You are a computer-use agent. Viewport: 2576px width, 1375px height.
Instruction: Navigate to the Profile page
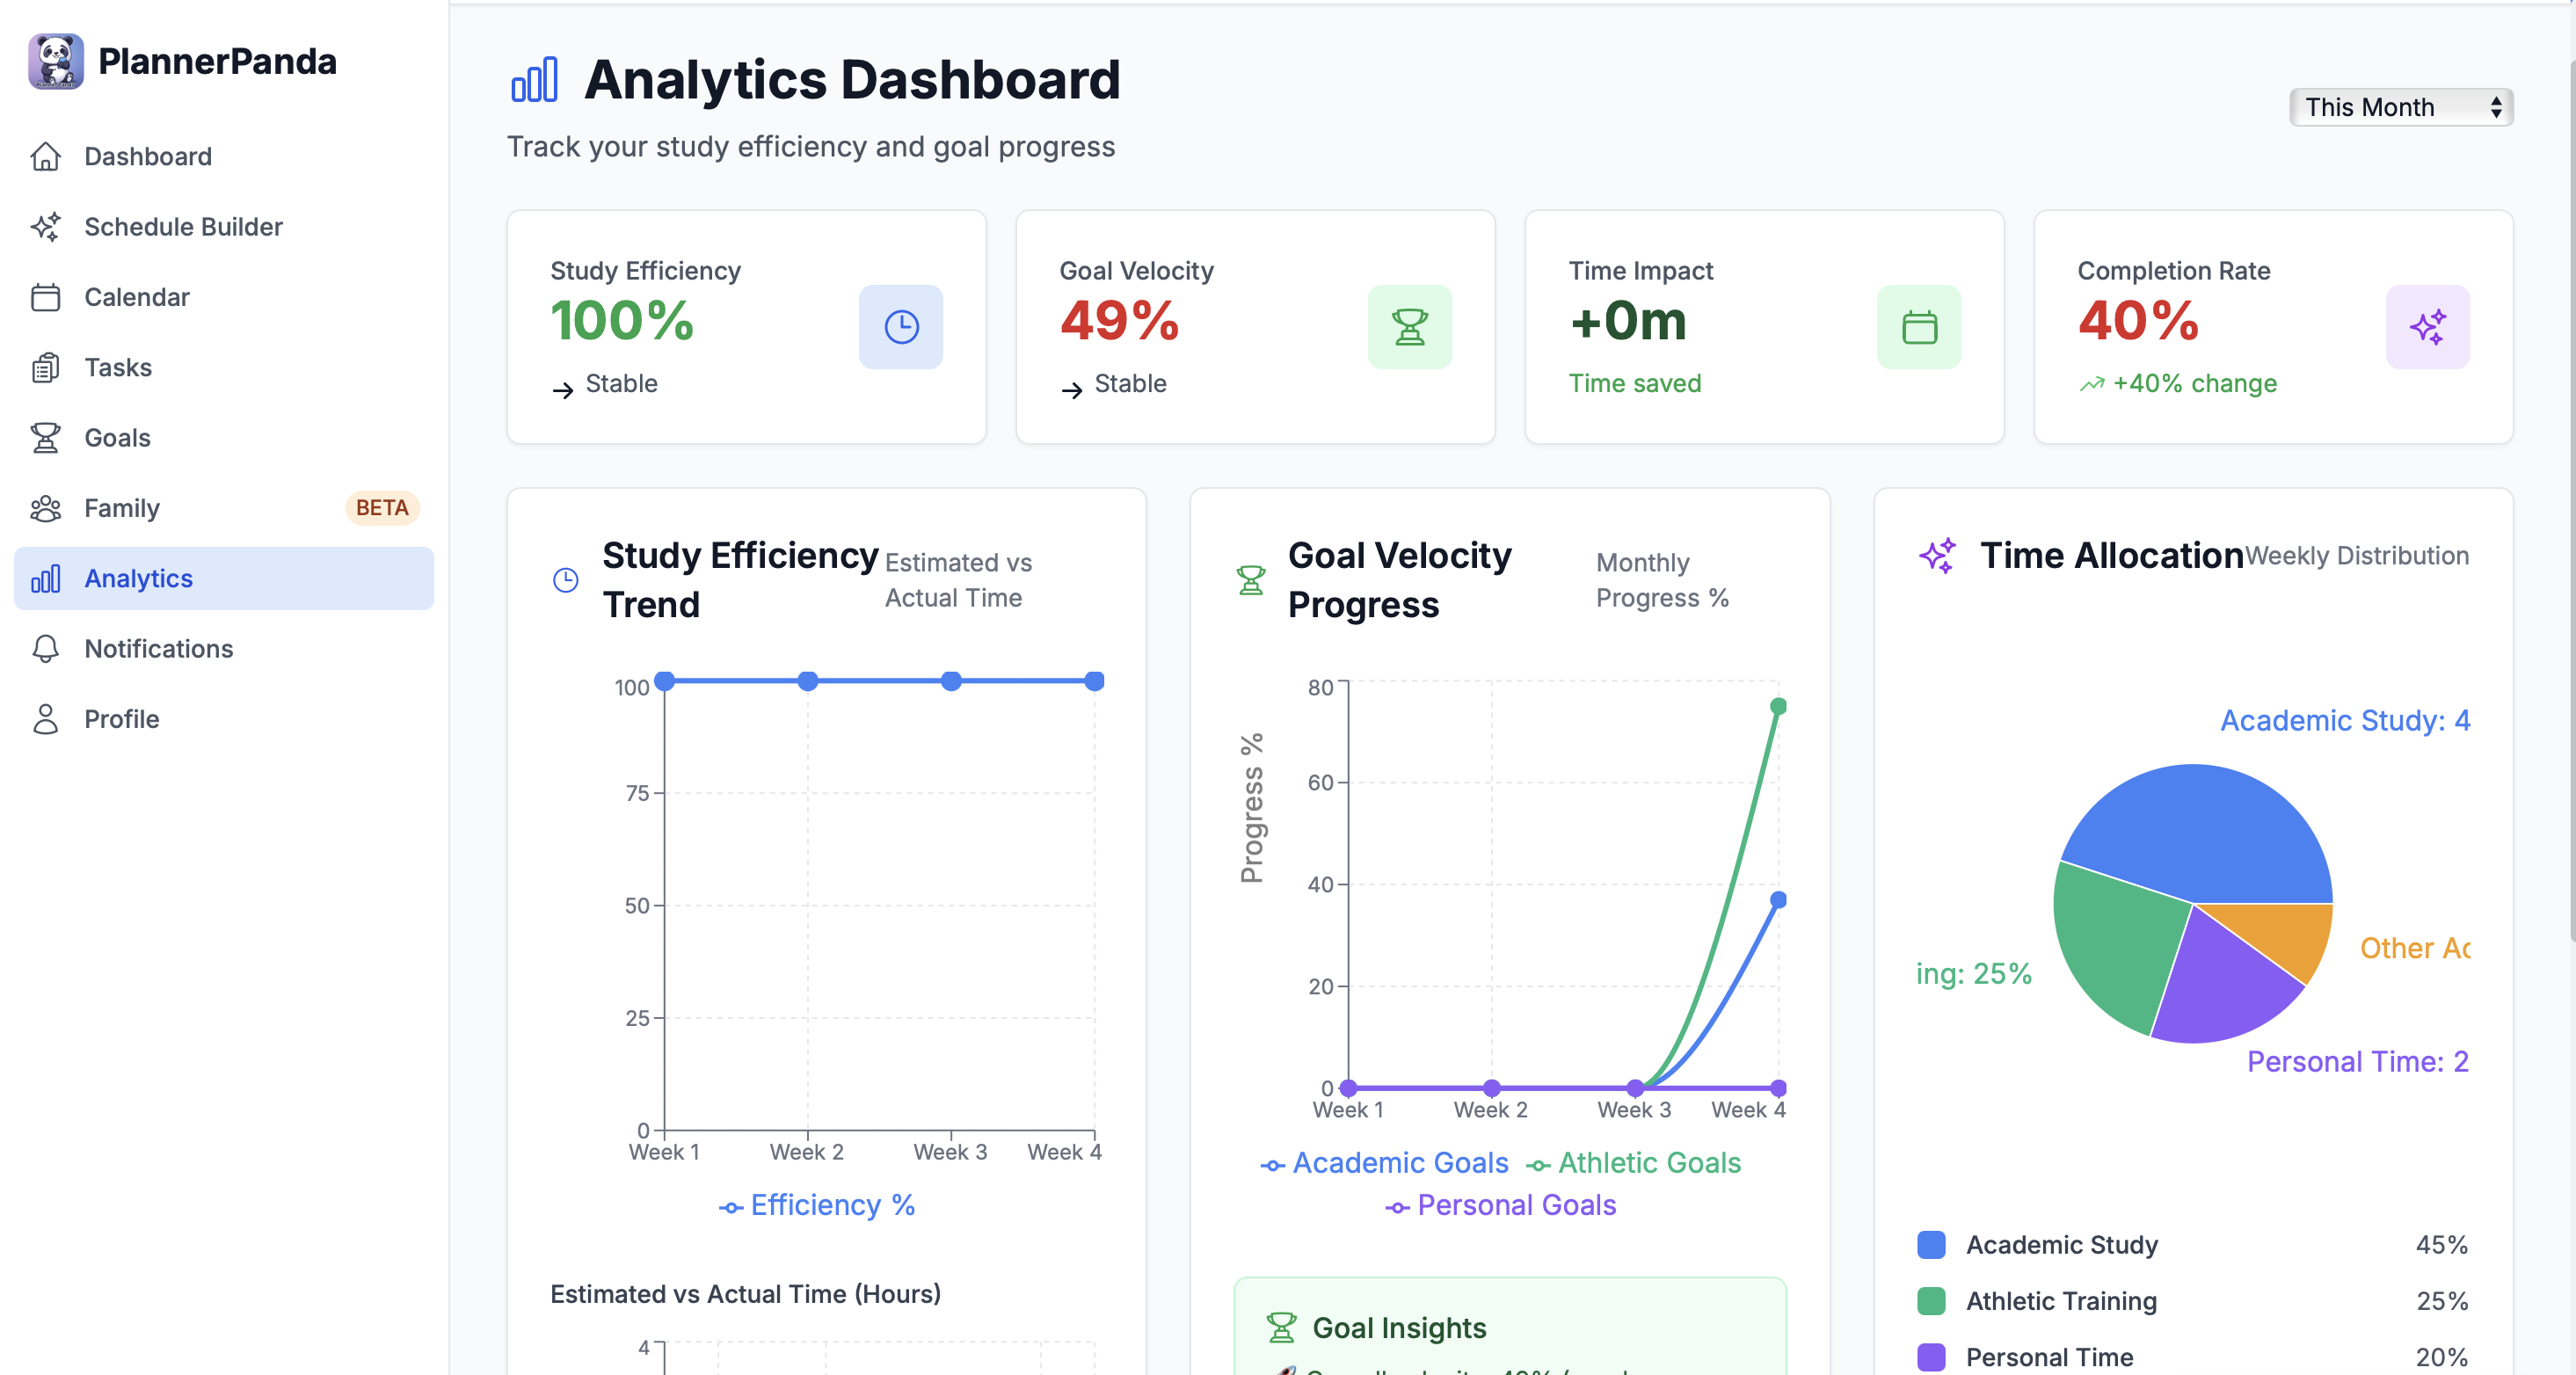click(121, 719)
